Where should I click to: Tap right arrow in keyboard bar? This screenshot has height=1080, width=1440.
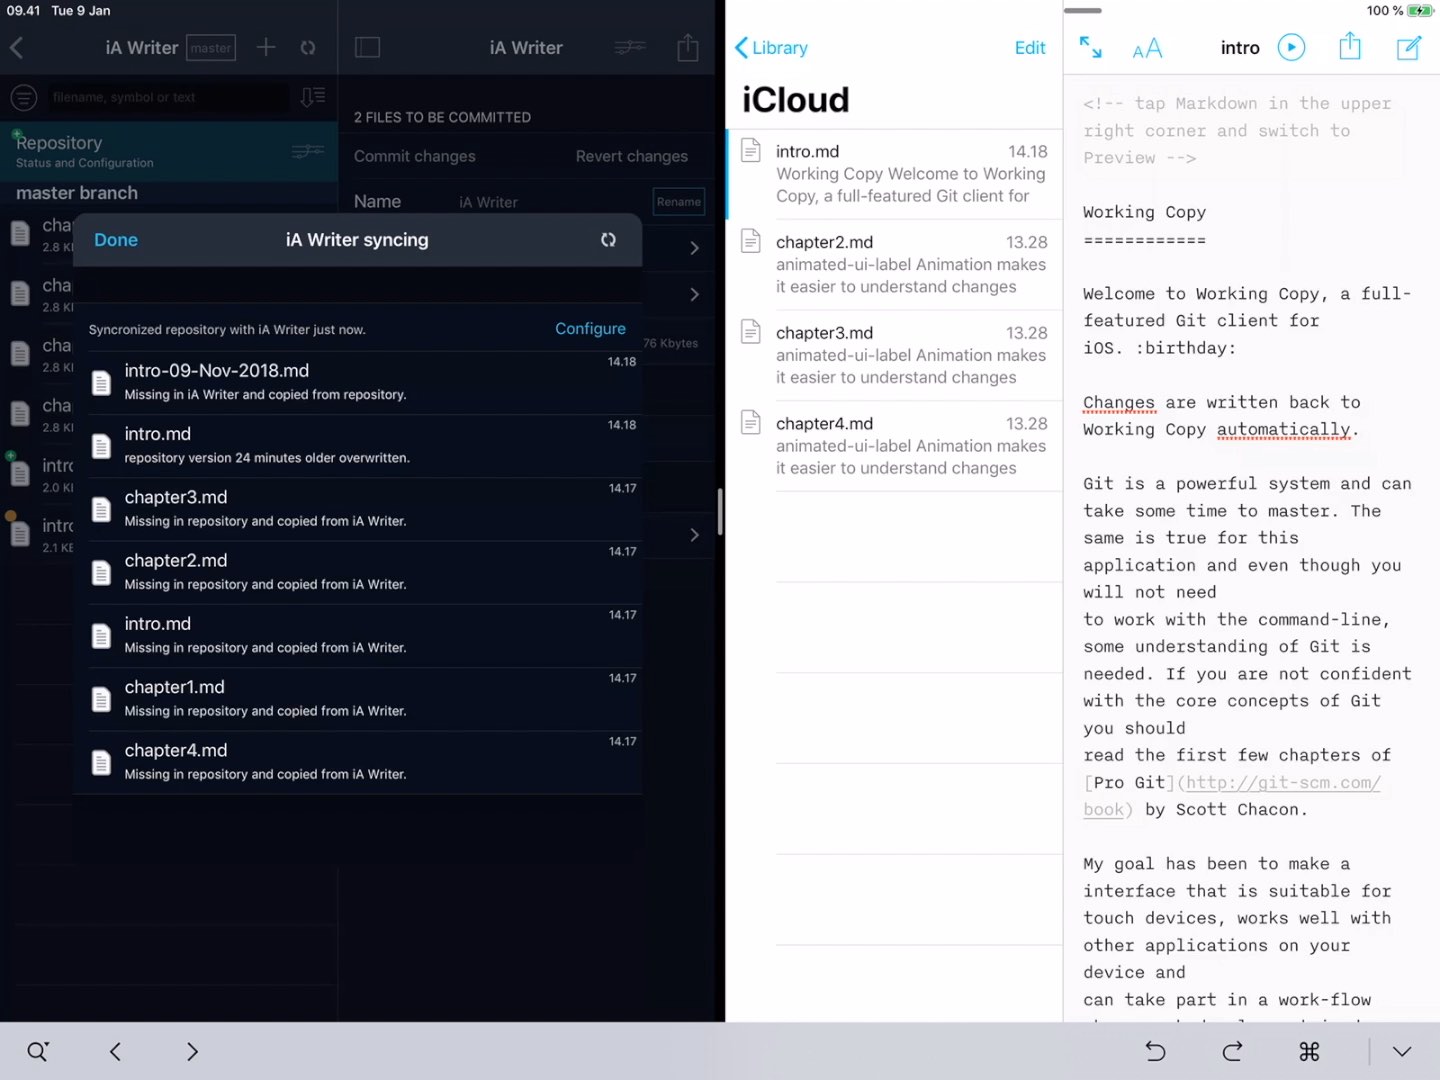(x=192, y=1051)
